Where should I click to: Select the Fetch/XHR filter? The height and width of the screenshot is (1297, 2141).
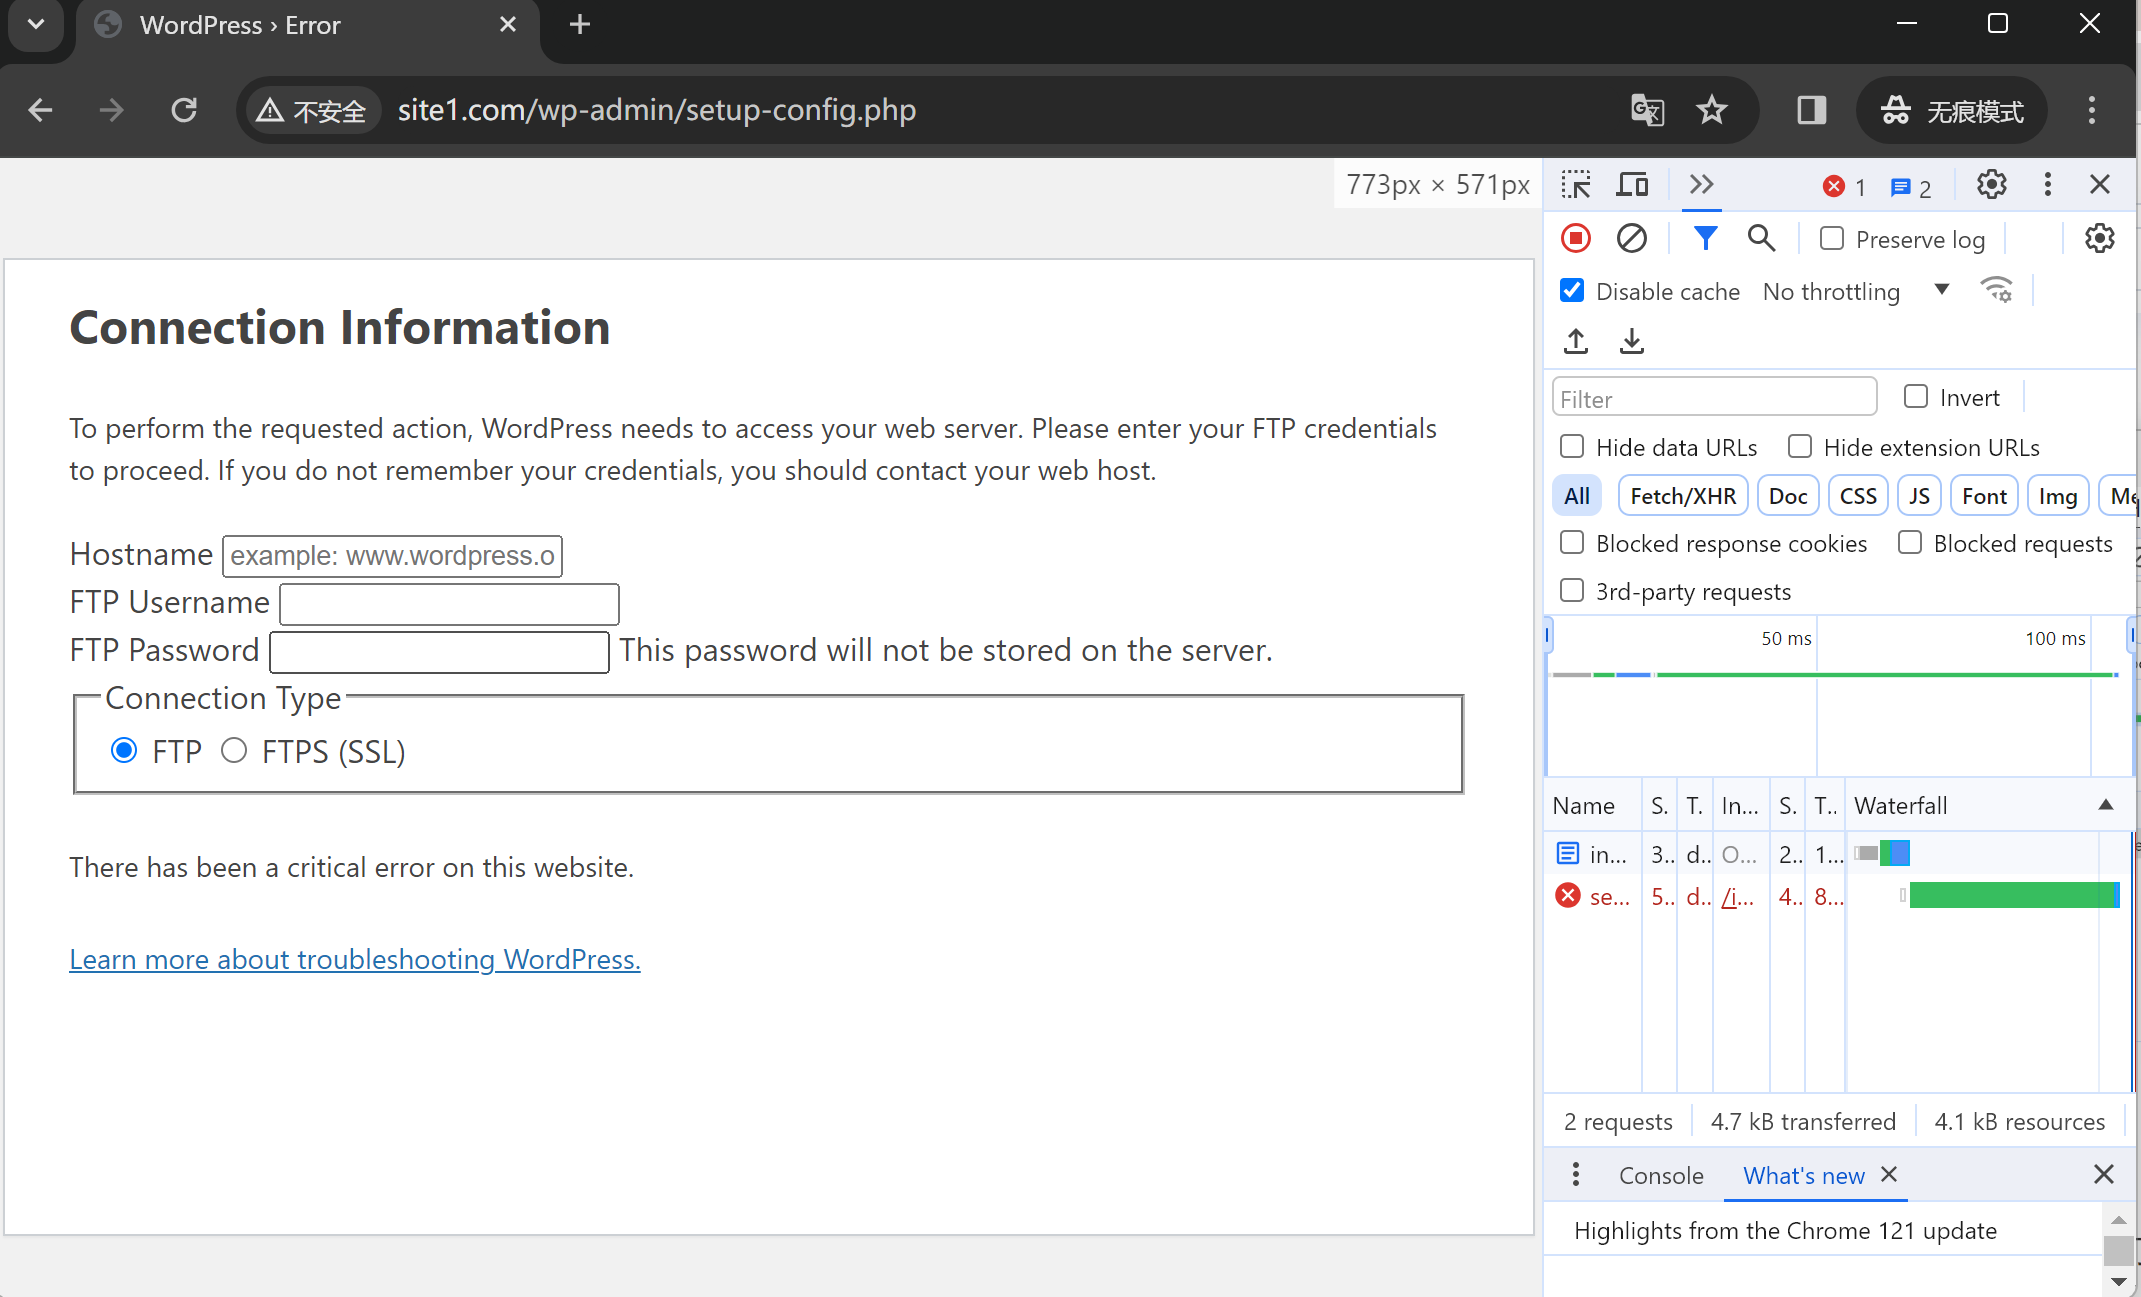tap(1683, 496)
